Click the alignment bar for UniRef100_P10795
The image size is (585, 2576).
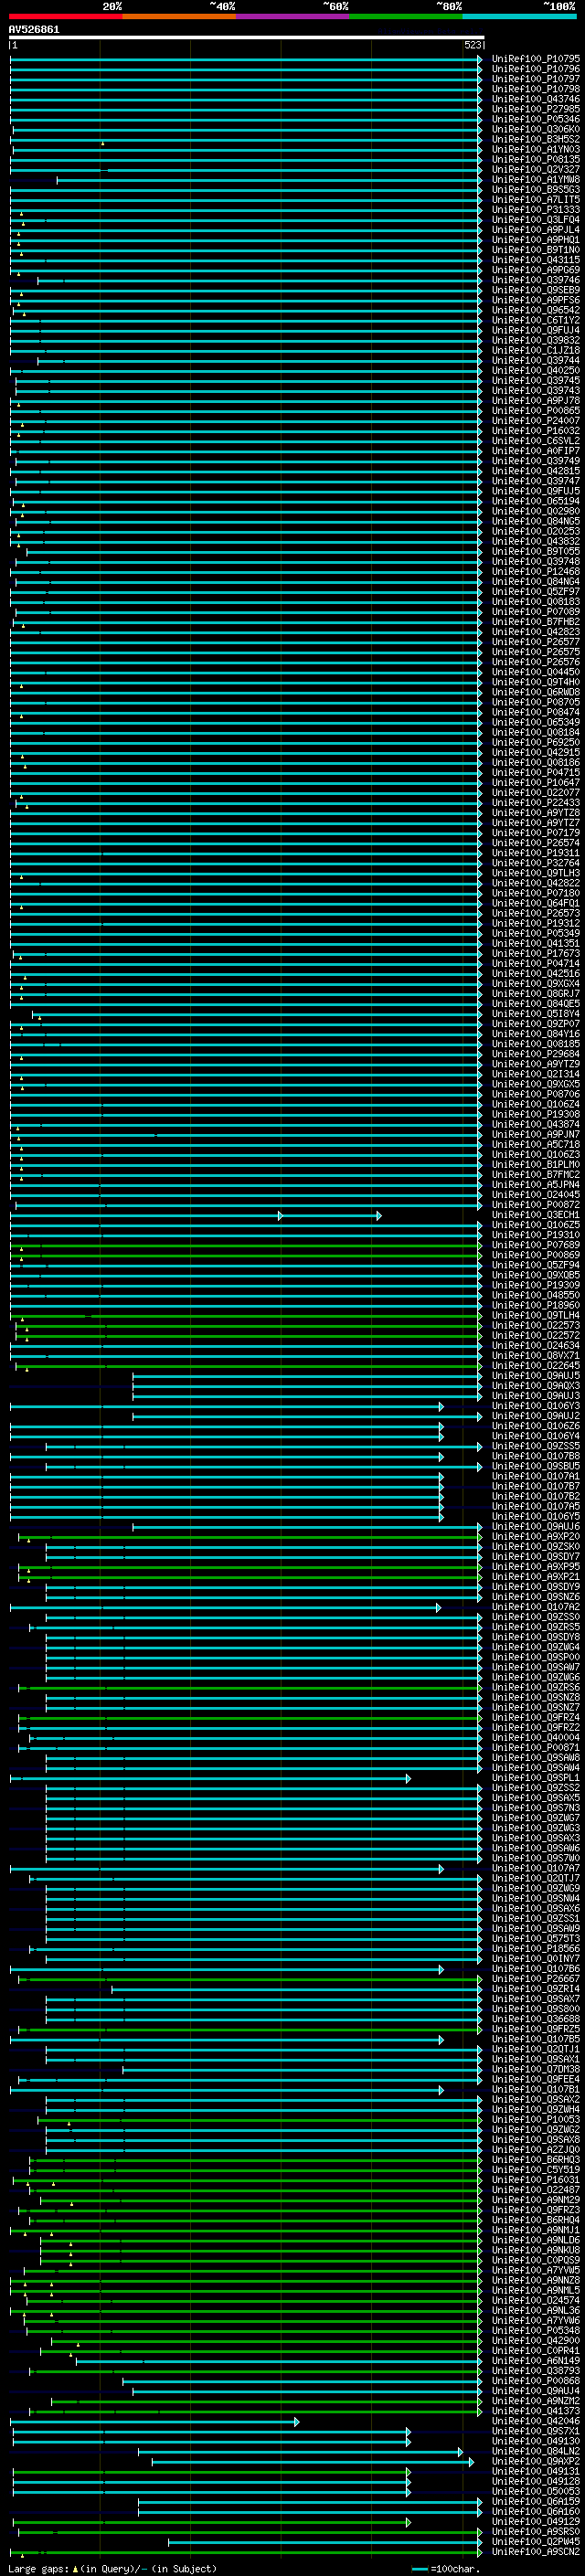246,59
